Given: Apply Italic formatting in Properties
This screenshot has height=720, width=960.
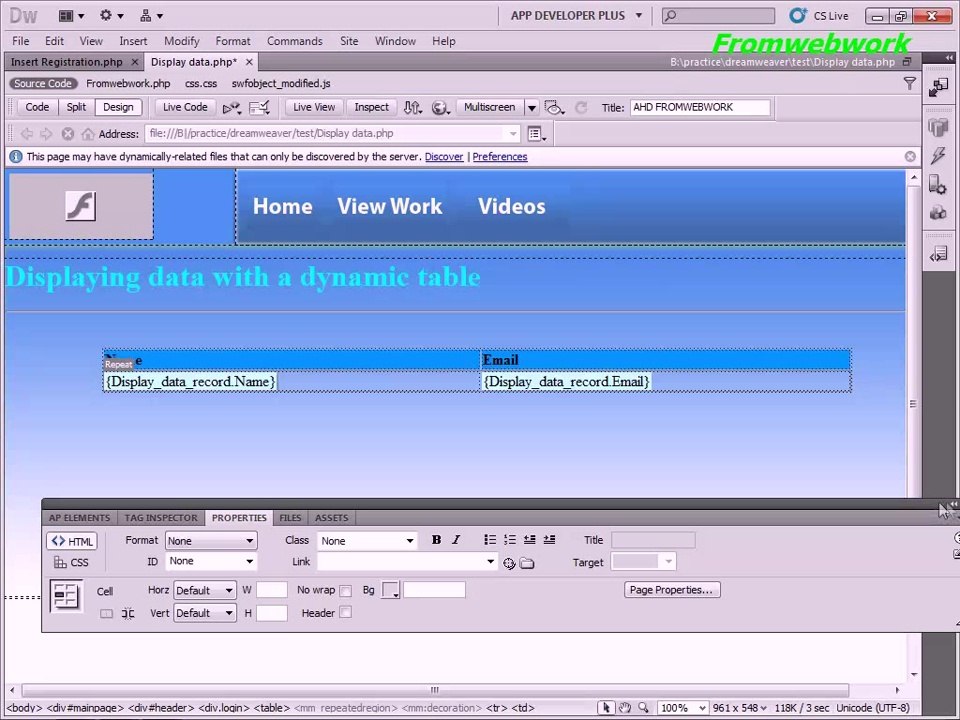Looking at the screenshot, I should click(x=456, y=540).
